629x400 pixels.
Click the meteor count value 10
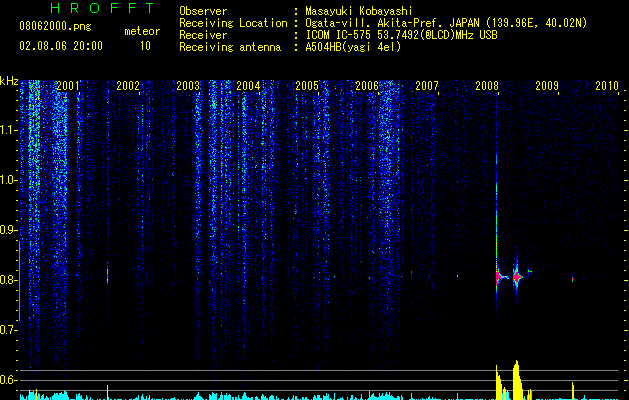145,46
